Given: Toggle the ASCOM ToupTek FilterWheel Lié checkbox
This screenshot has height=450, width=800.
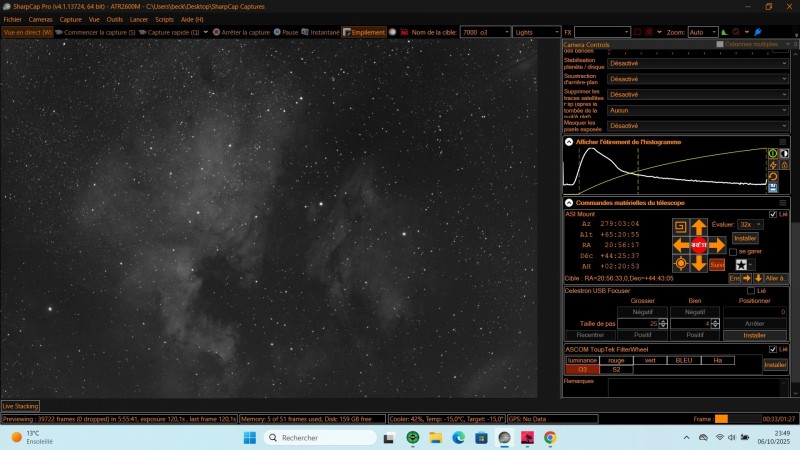Looking at the screenshot, I should [773, 349].
